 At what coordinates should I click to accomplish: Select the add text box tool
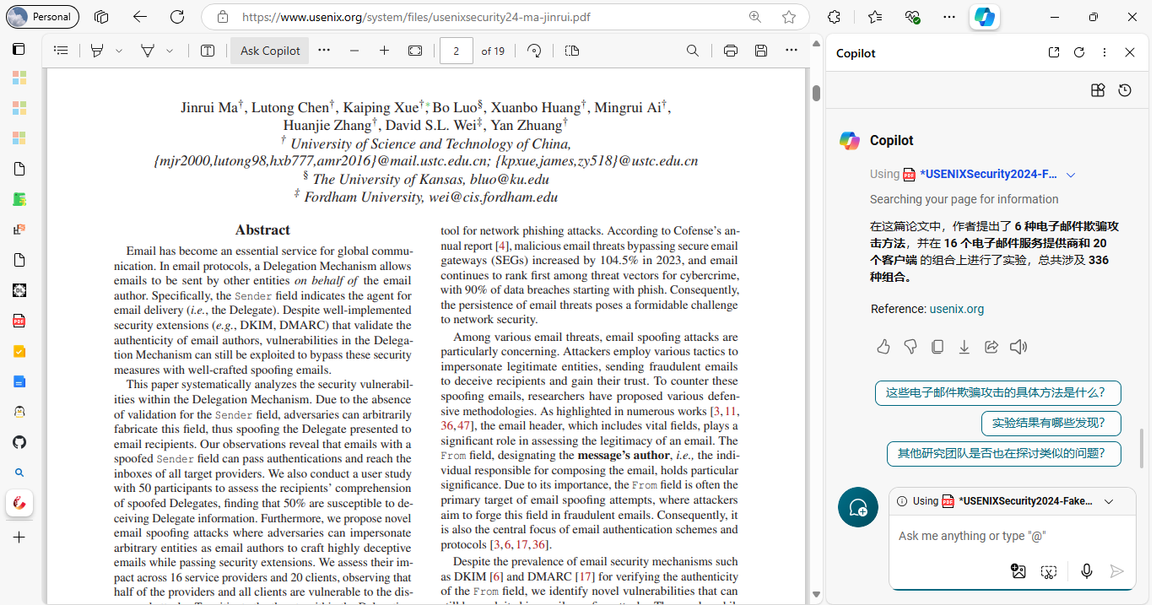[208, 51]
